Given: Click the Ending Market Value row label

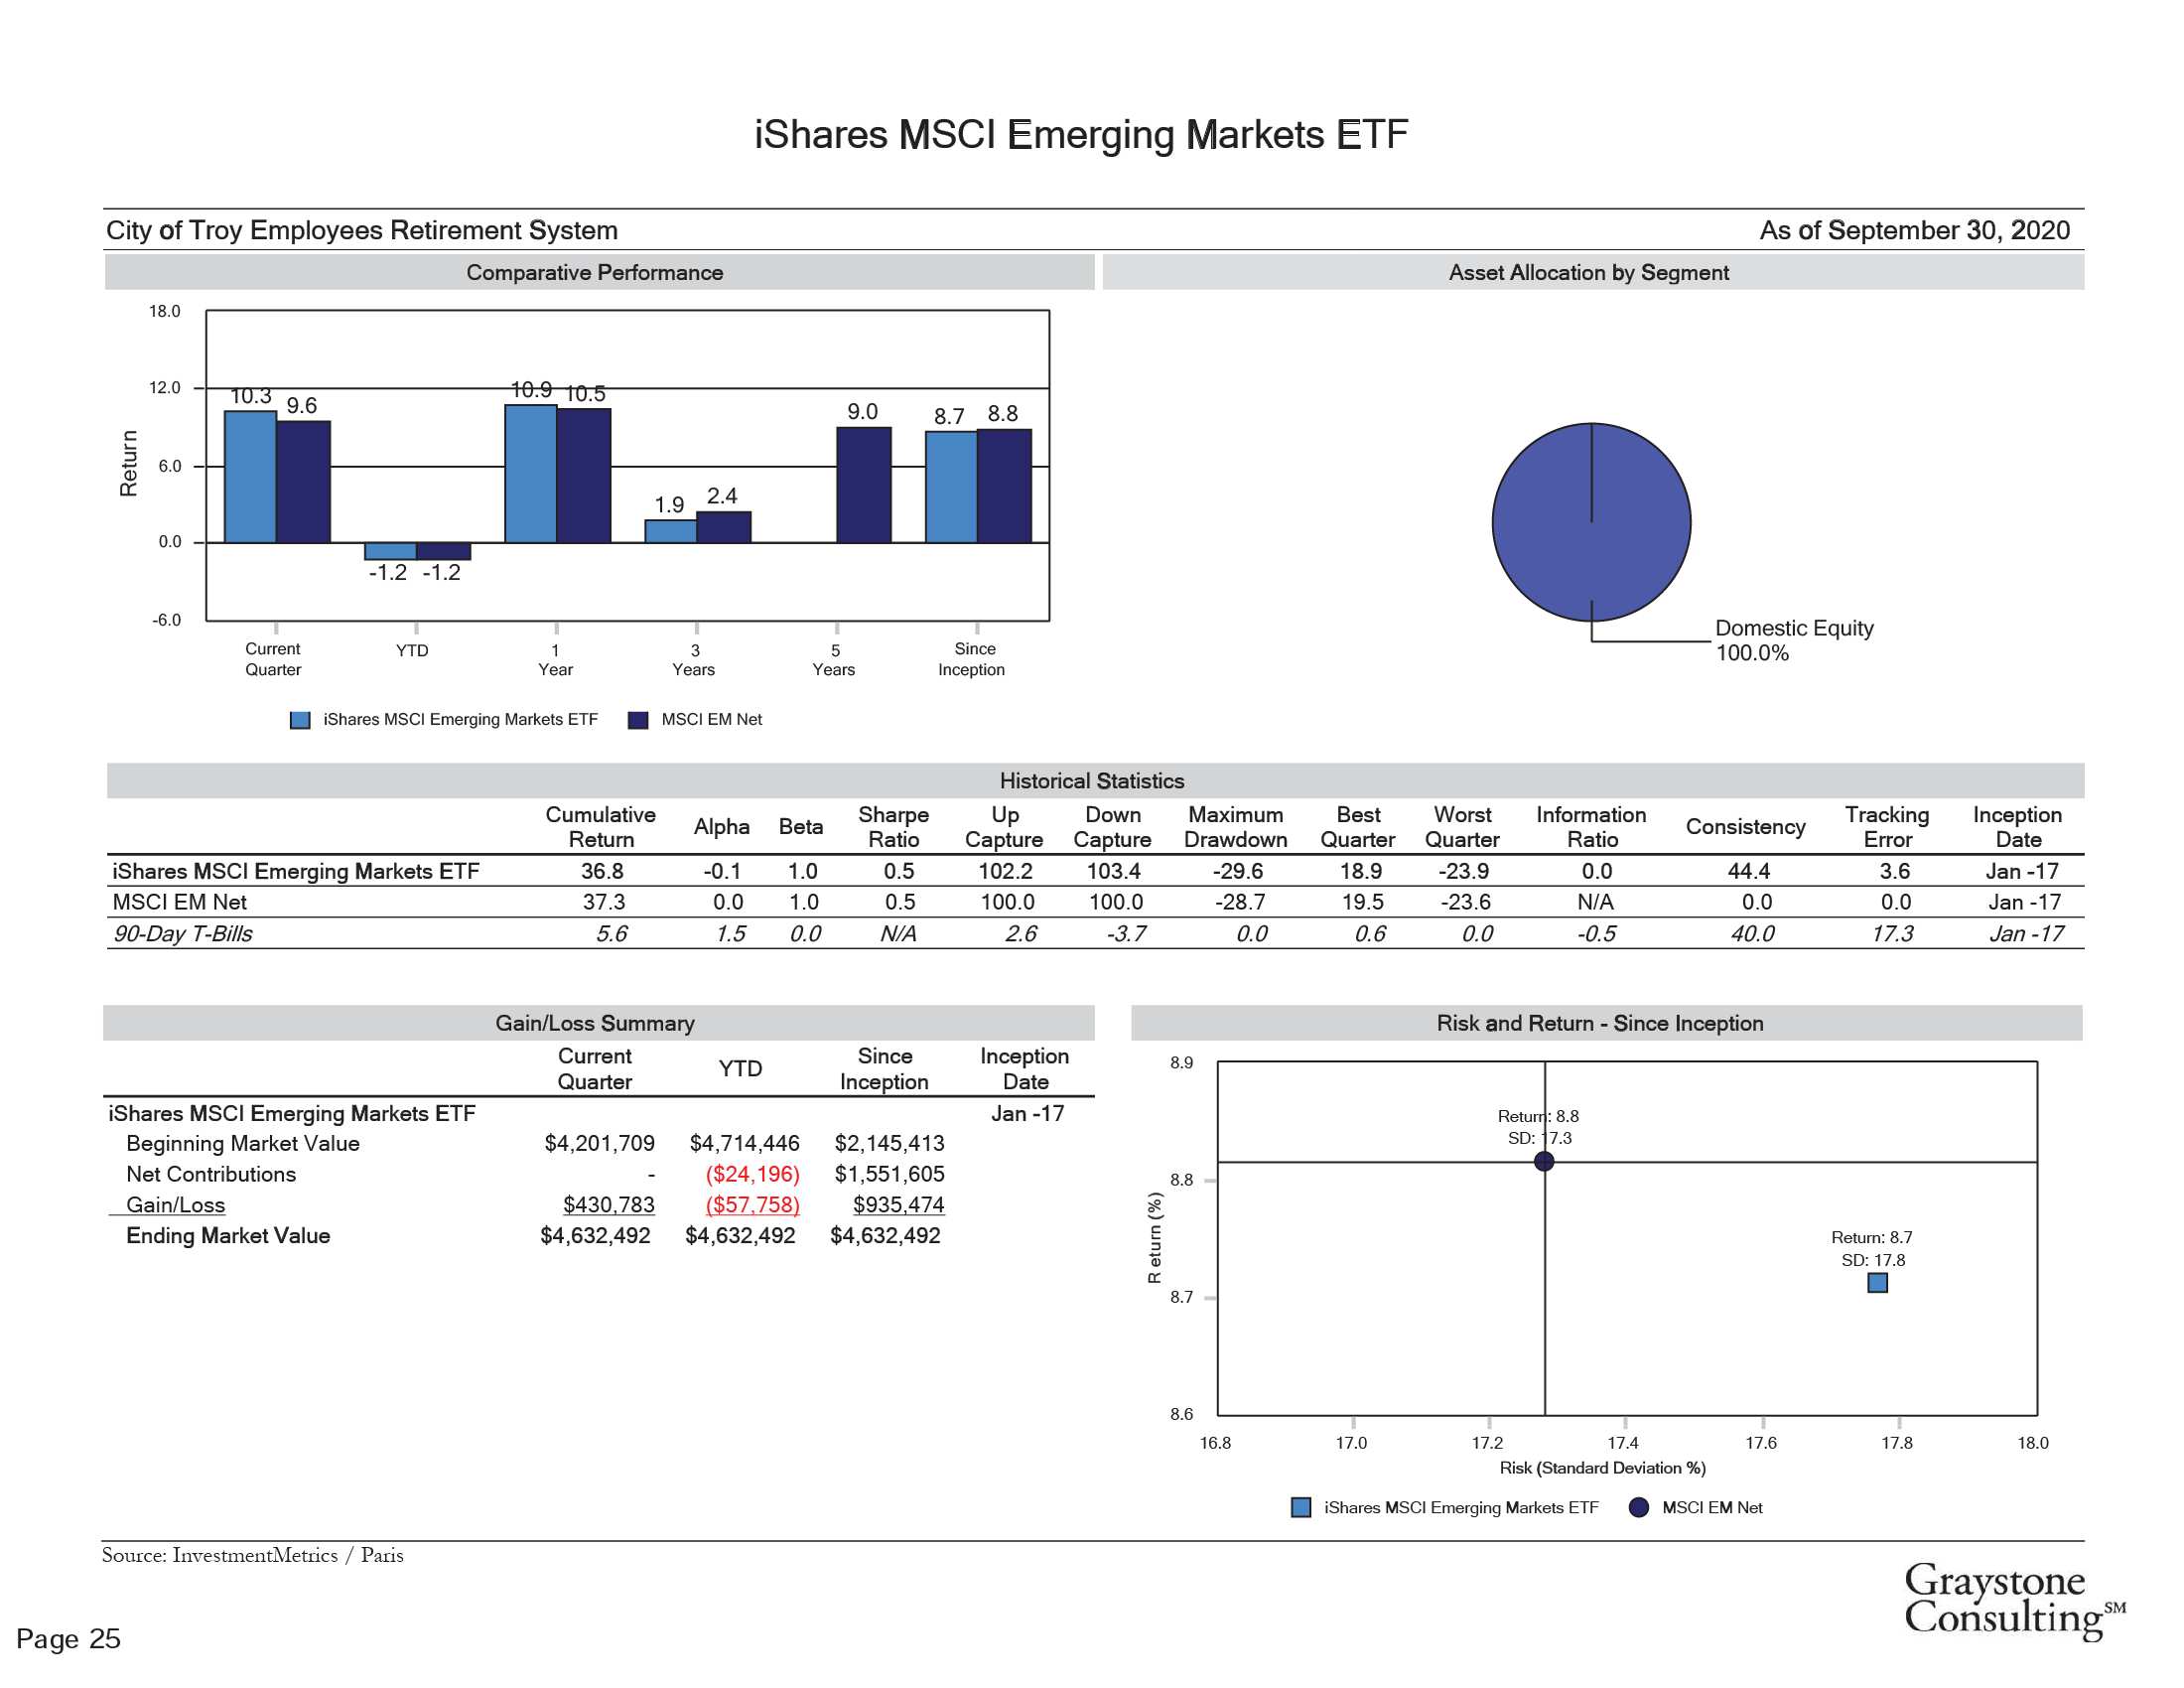Looking at the screenshot, I should click(228, 1236).
